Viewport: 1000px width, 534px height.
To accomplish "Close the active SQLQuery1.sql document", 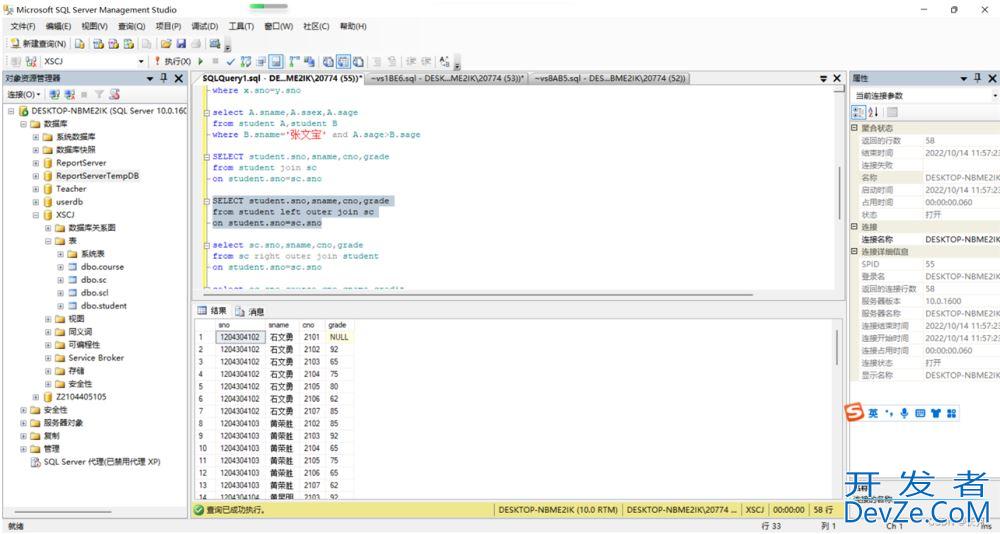I will click(837, 78).
